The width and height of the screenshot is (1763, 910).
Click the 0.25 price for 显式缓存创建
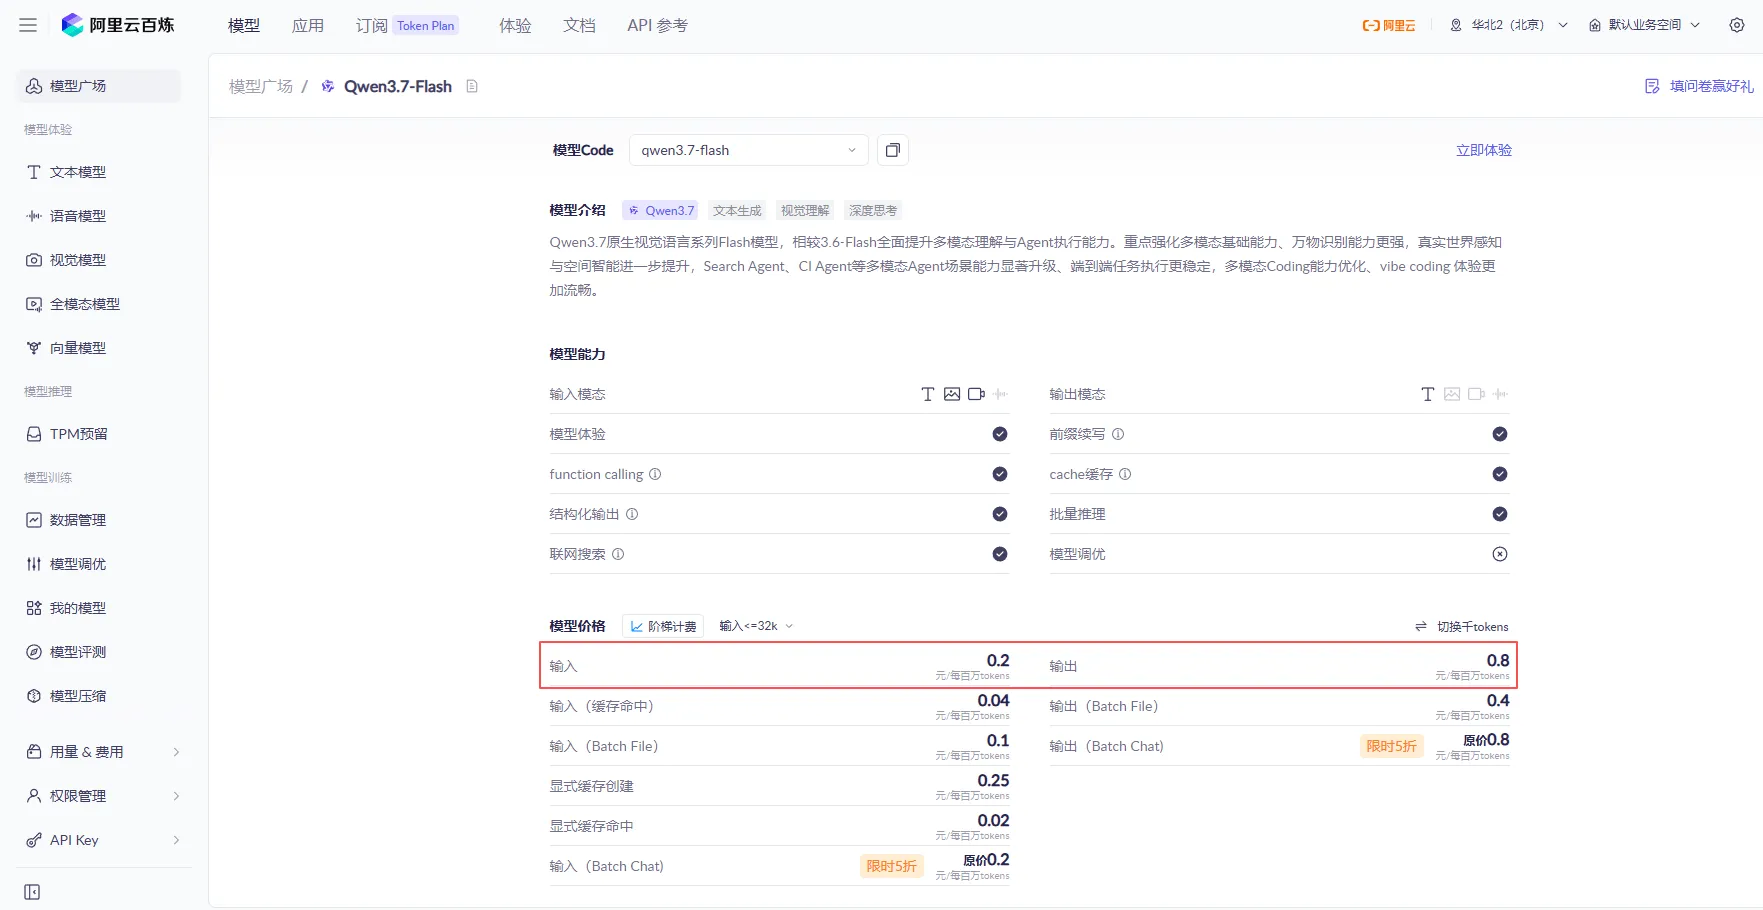tap(994, 780)
